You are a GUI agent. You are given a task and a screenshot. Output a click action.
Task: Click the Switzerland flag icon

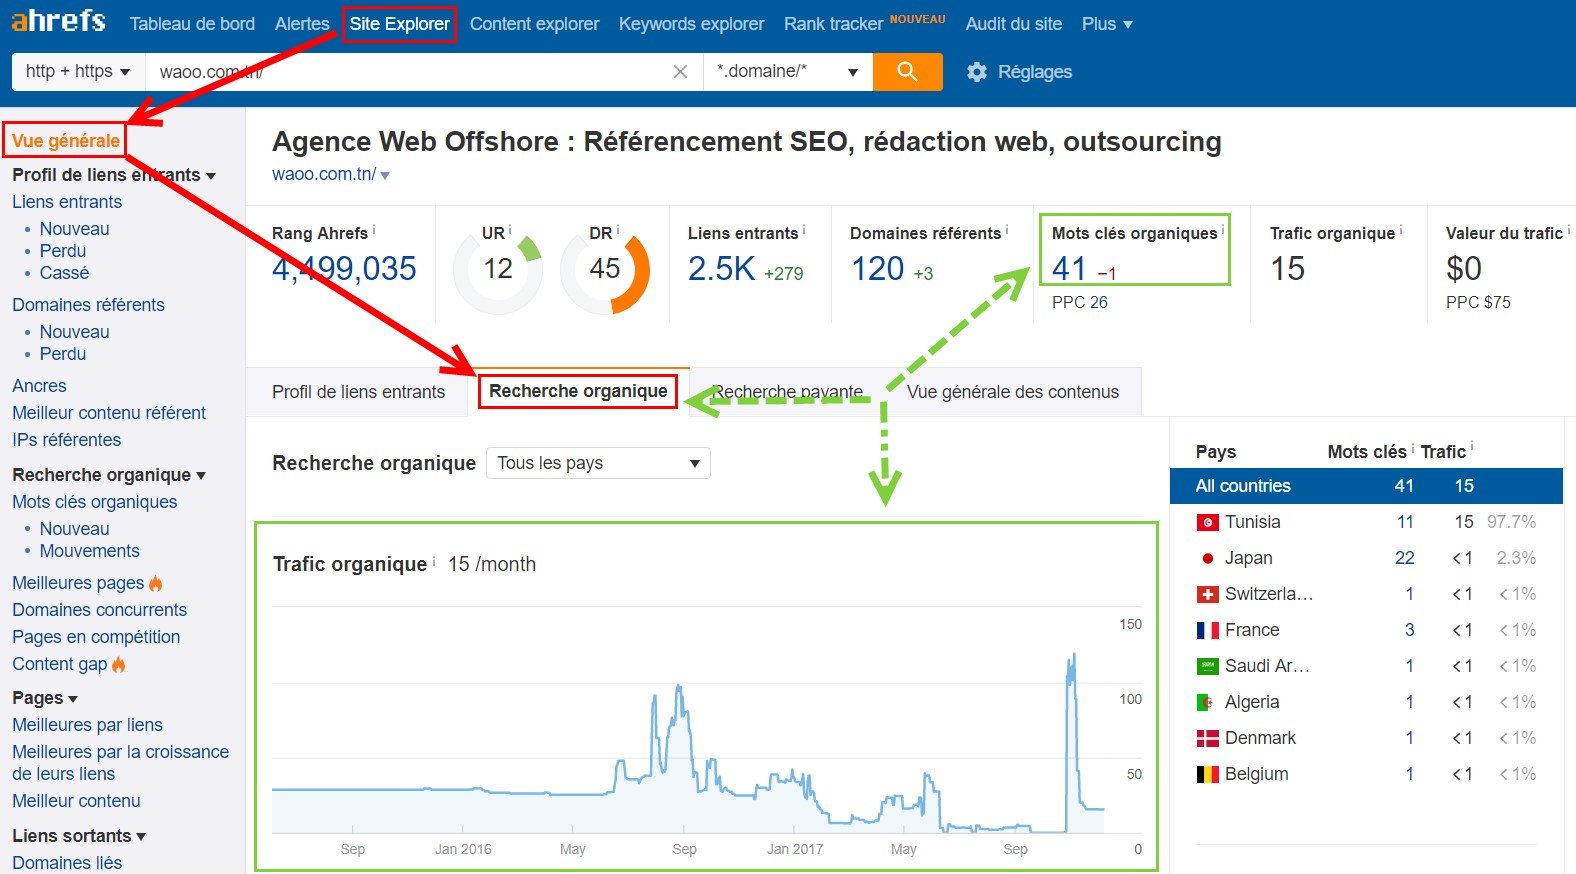tap(1208, 594)
